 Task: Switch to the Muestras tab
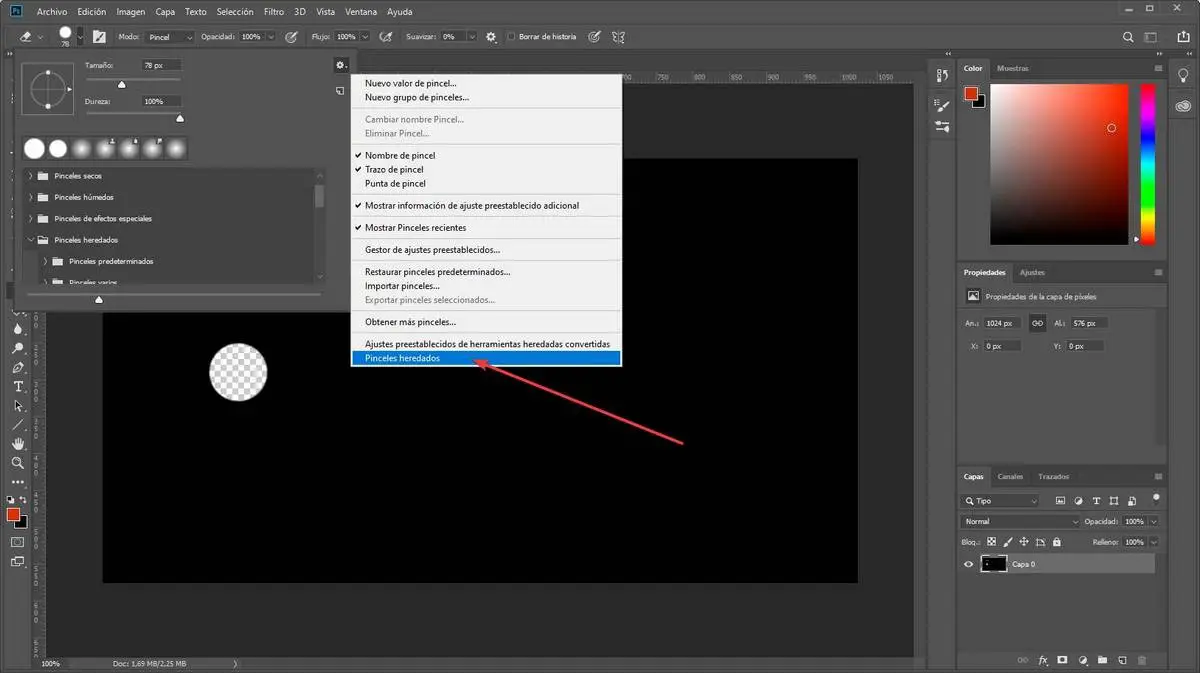pos(1012,68)
